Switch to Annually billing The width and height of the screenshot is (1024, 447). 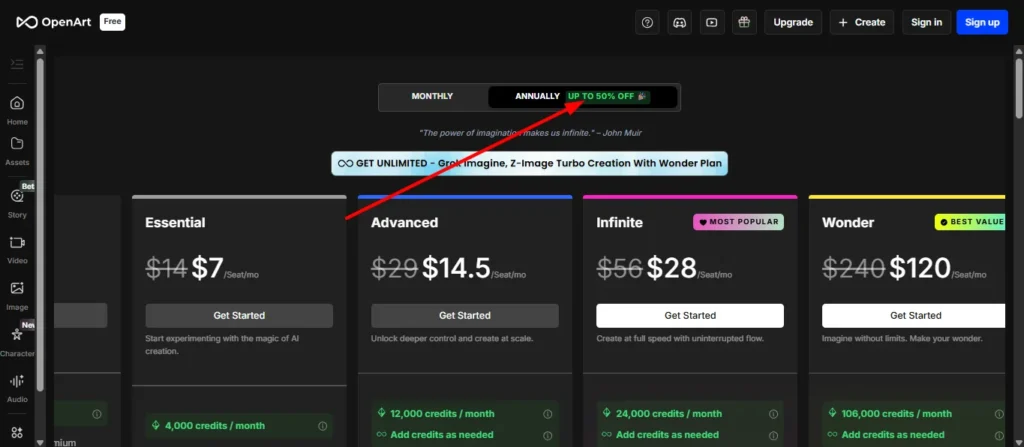point(583,96)
